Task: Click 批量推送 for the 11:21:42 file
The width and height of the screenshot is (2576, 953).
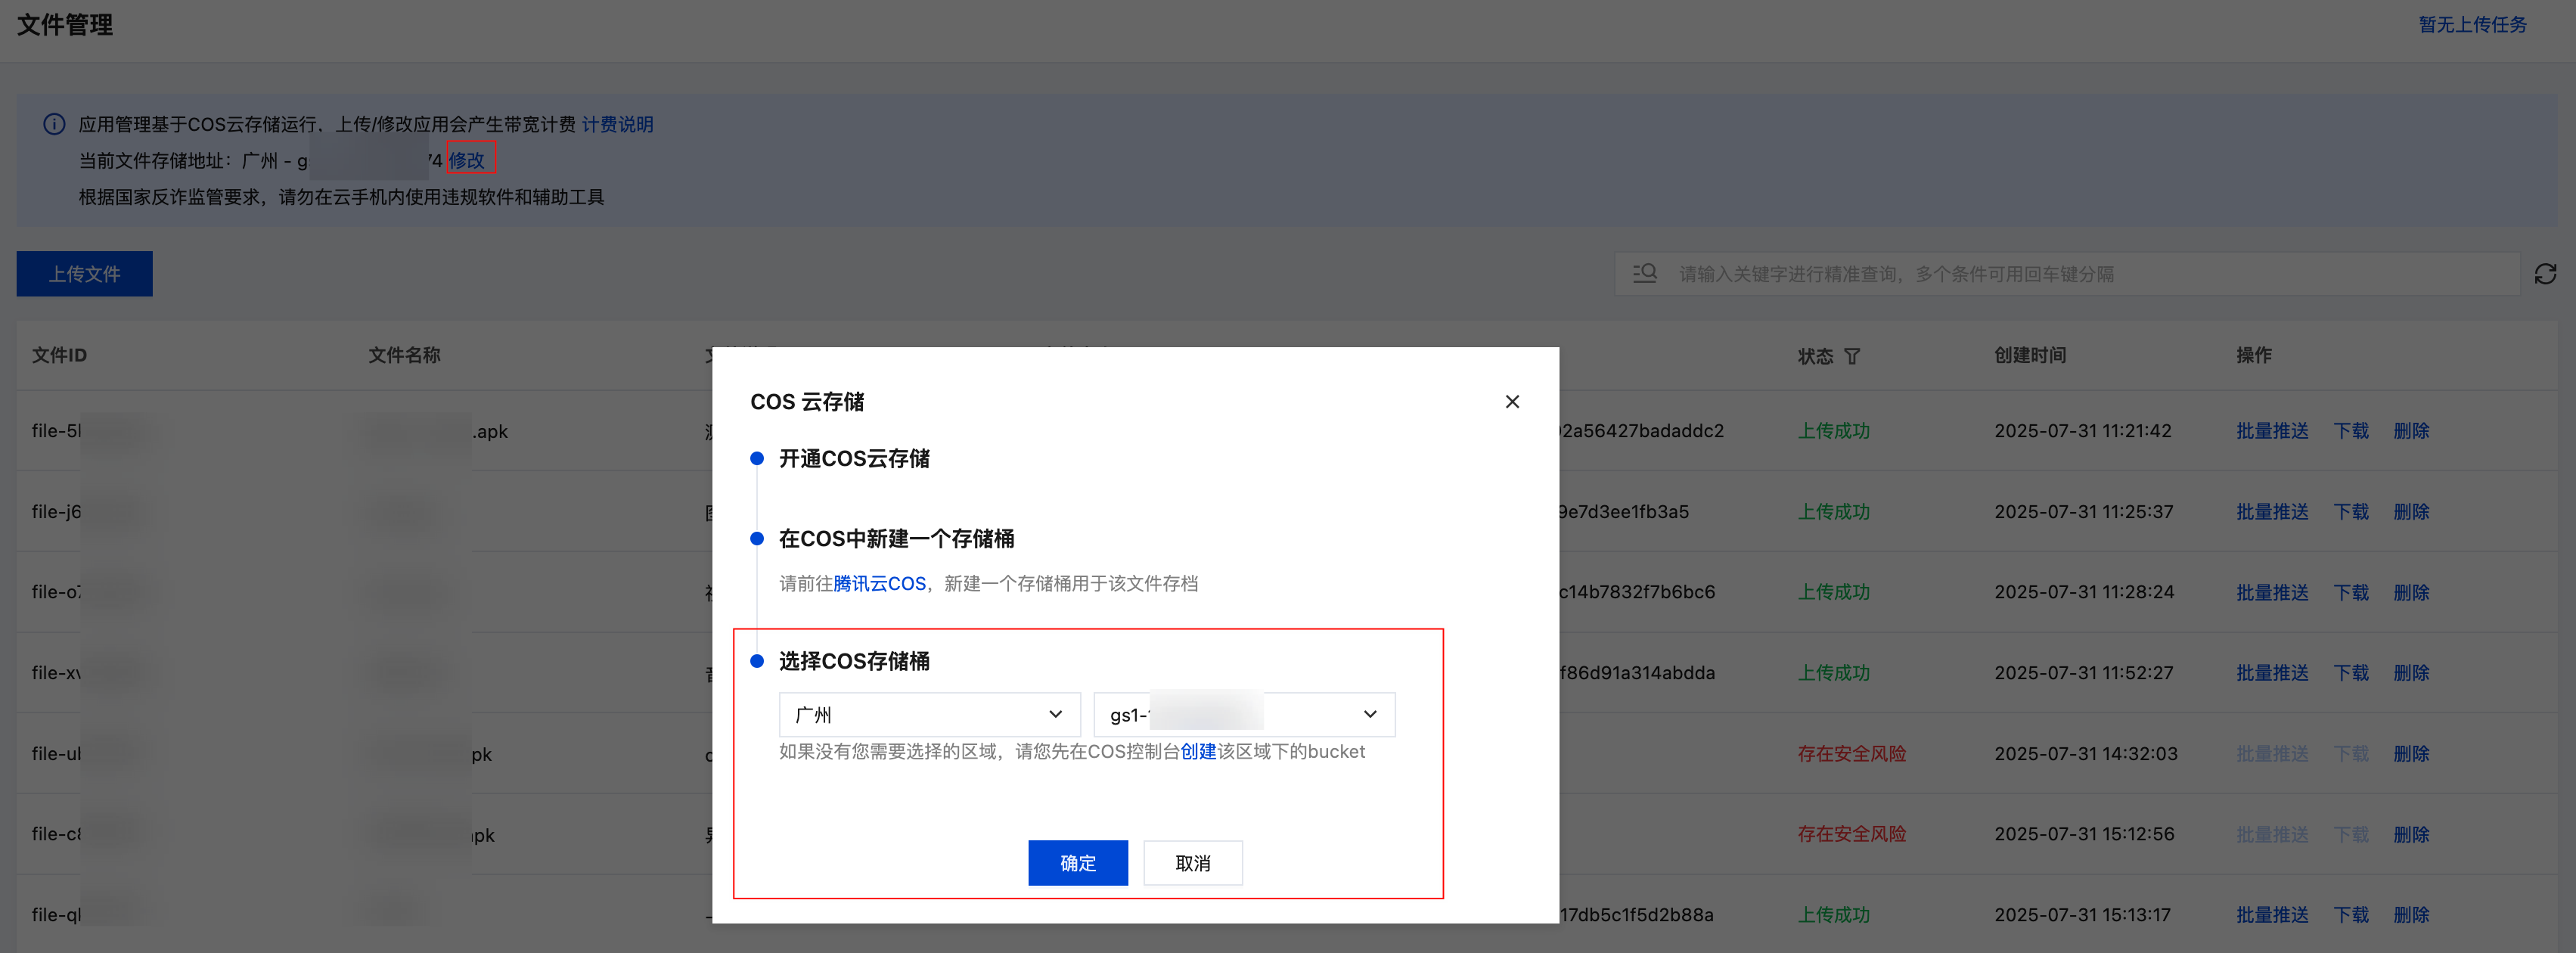Action: click(2272, 431)
